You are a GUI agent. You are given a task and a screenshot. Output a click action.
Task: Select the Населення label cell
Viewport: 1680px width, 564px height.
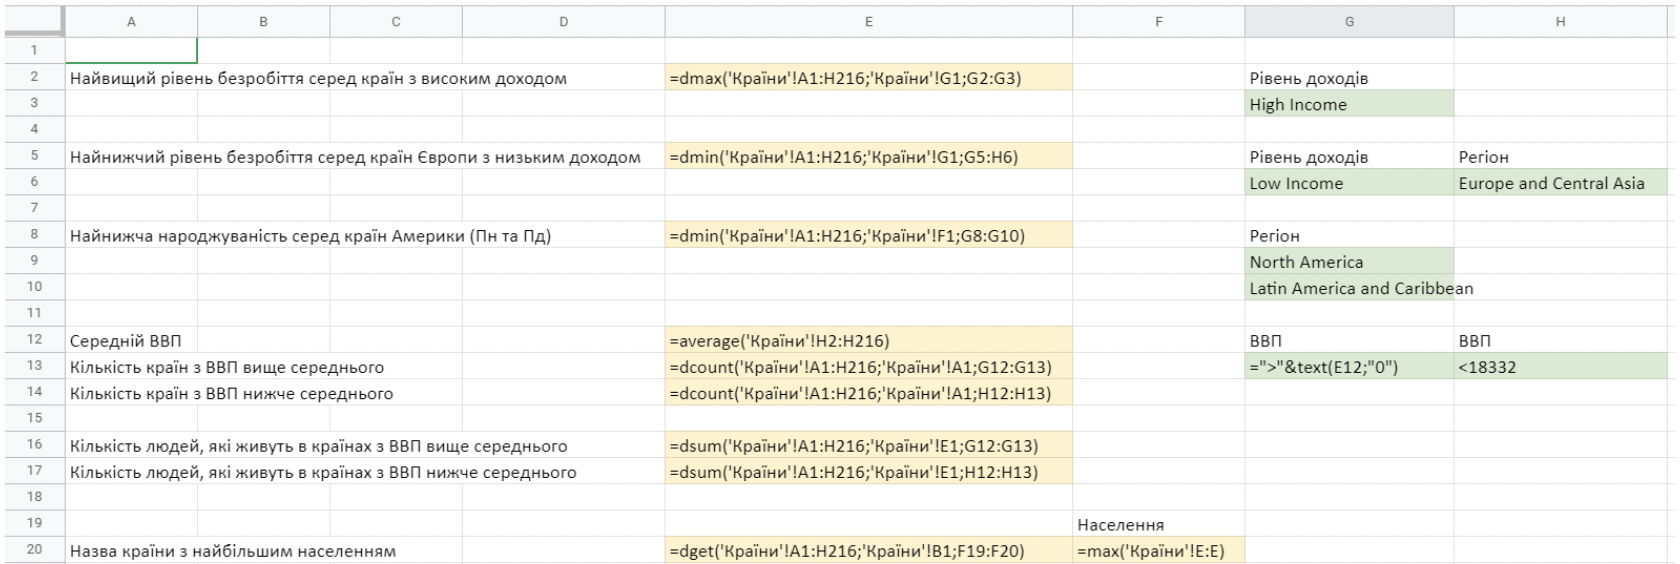(1158, 524)
